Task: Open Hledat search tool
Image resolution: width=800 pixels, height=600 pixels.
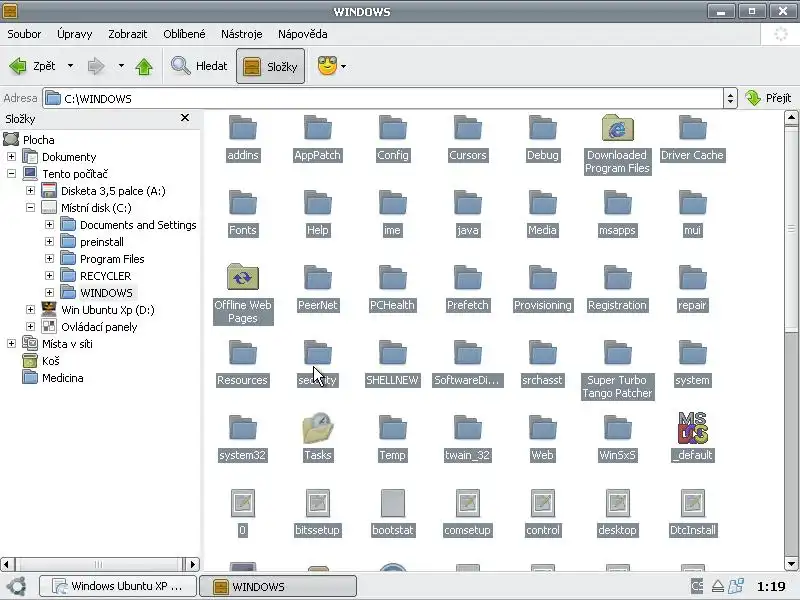Action: [199, 66]
